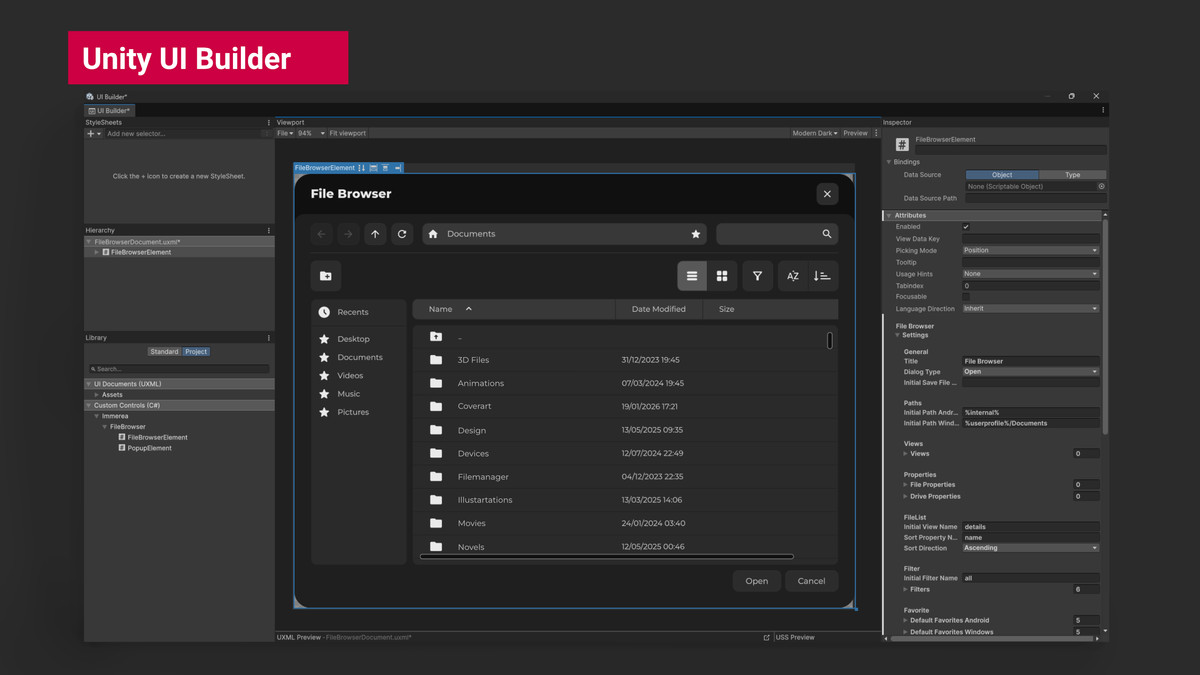This screenshot has height=675, width=1200.
Task: Switch Library to Project mode
Action: [196, 352]
